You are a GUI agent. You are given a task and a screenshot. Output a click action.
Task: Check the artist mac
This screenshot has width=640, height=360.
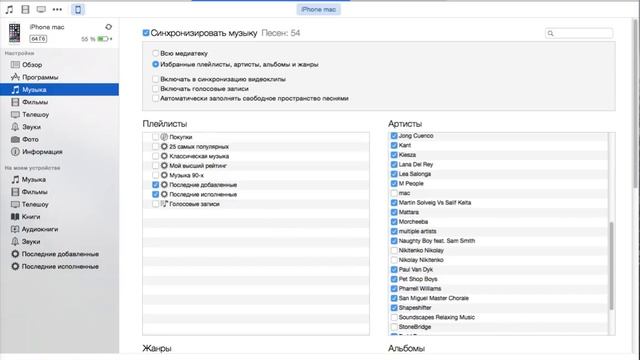(x=394, y=193)
